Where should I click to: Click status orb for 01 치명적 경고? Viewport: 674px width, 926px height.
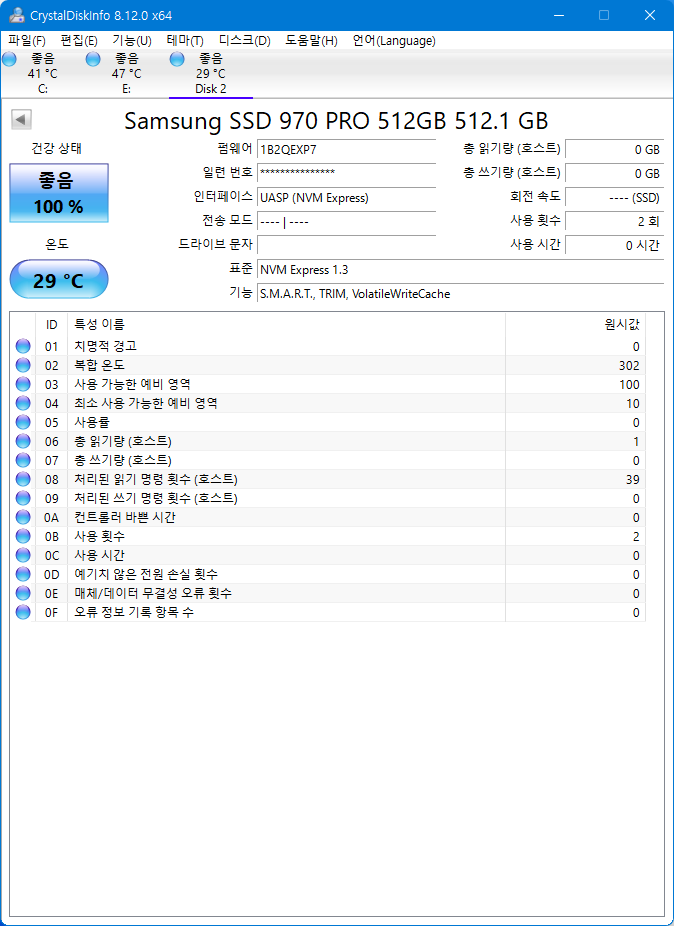click(x=23, y=346)
